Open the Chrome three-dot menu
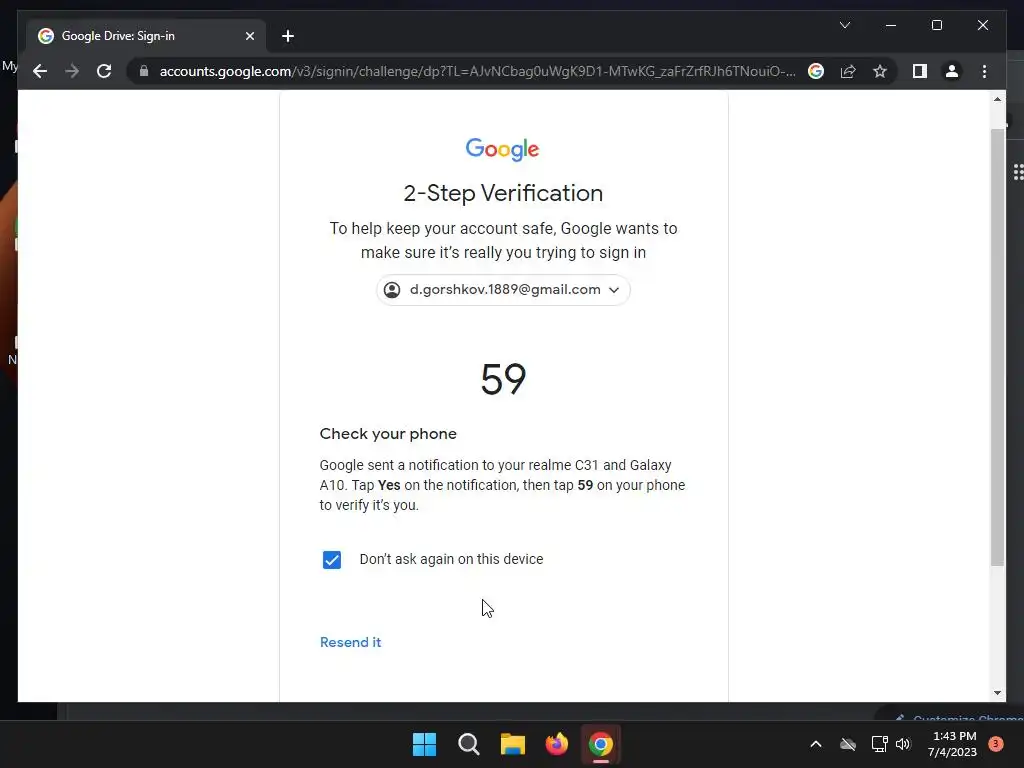The width and height of the screenshot is (1024, 768). [984, 71]
